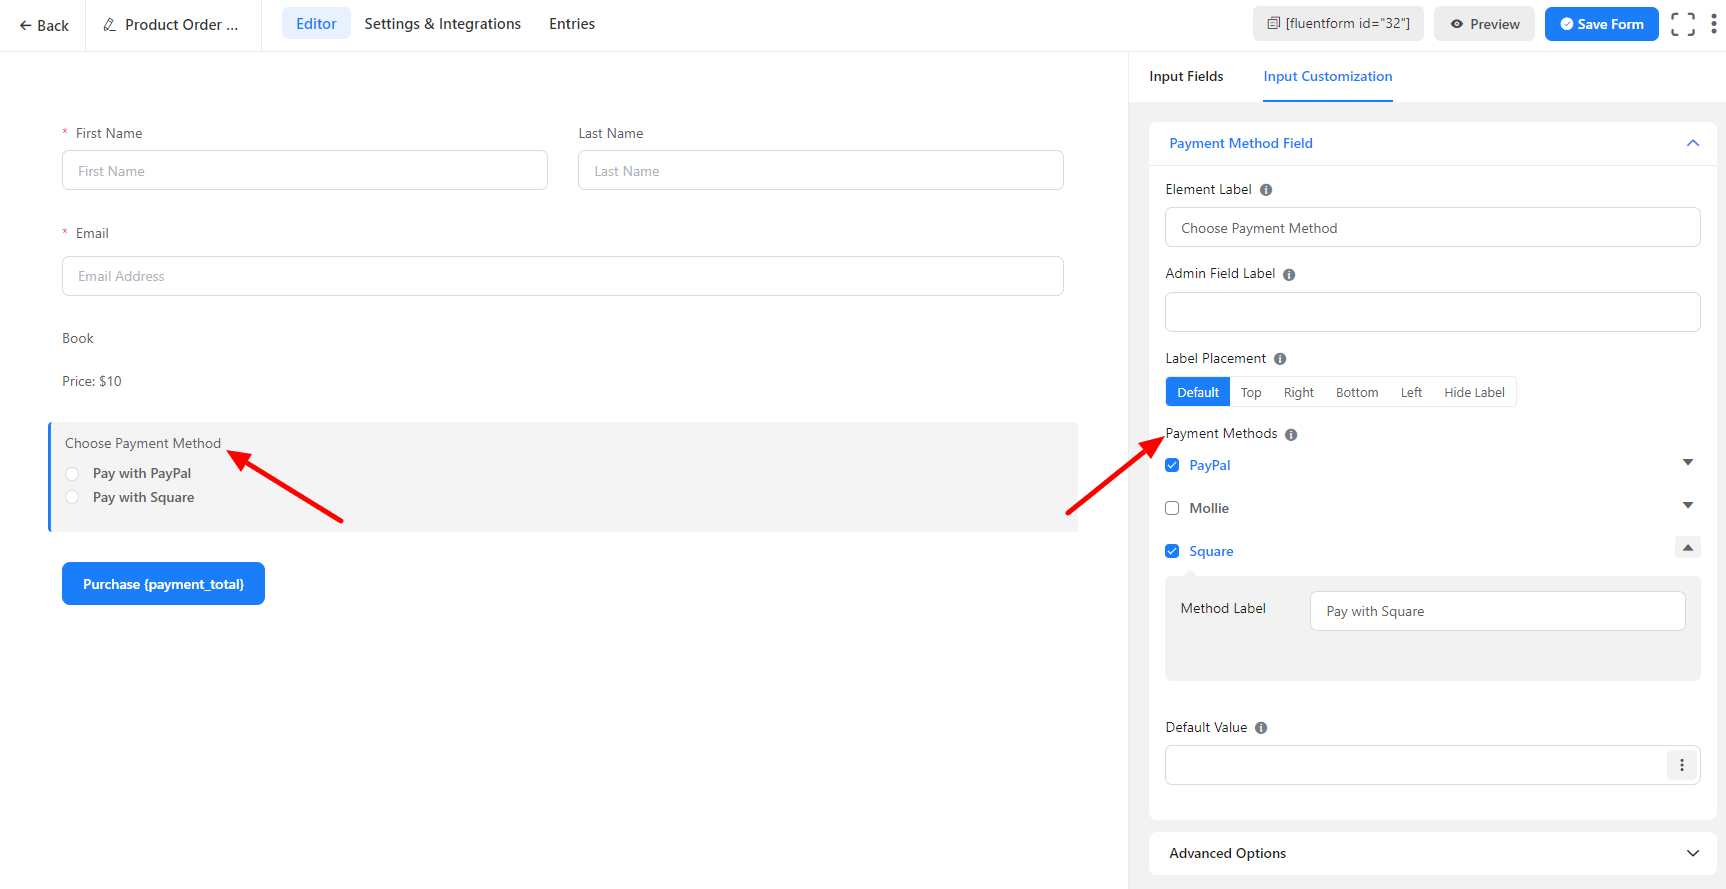
Task: Uncheck the Square payment method
Action: pos(1172,551)
